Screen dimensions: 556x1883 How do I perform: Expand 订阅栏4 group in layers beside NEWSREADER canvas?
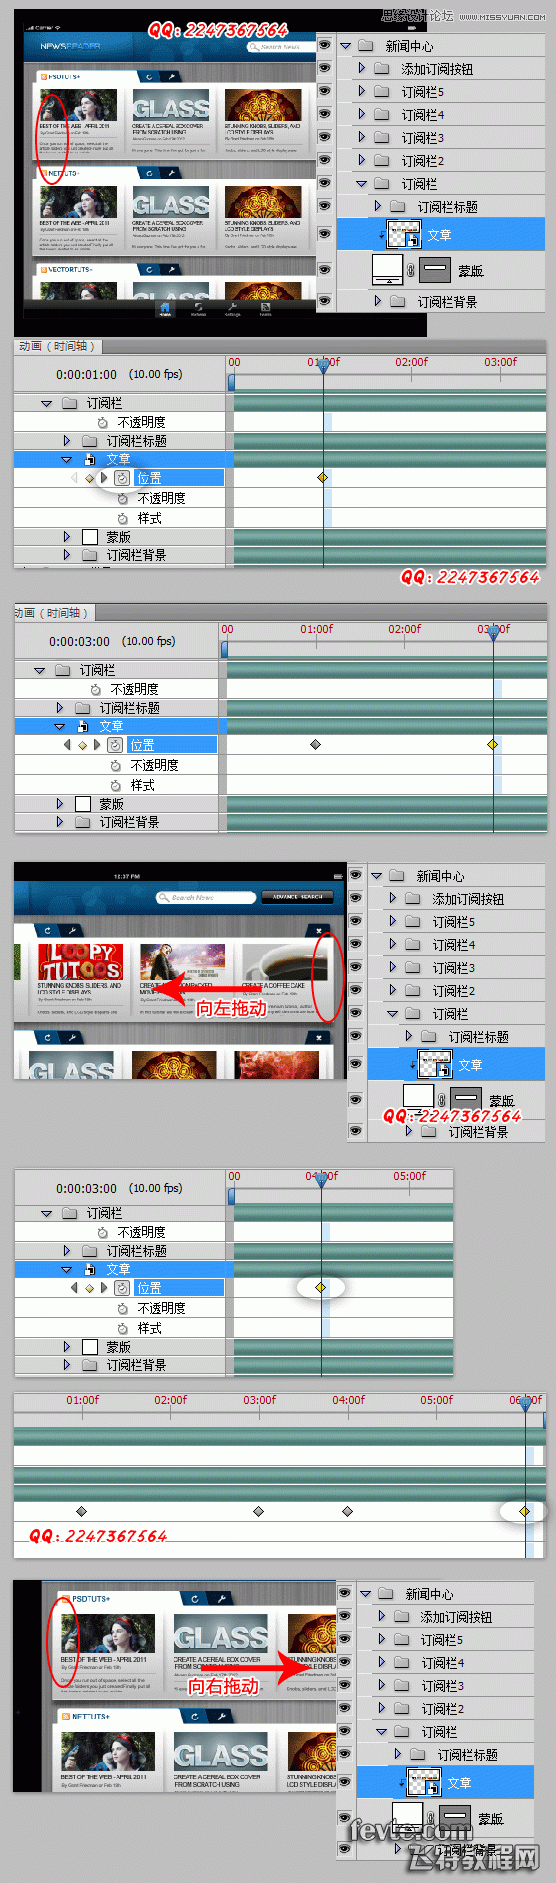pos(362,115)
